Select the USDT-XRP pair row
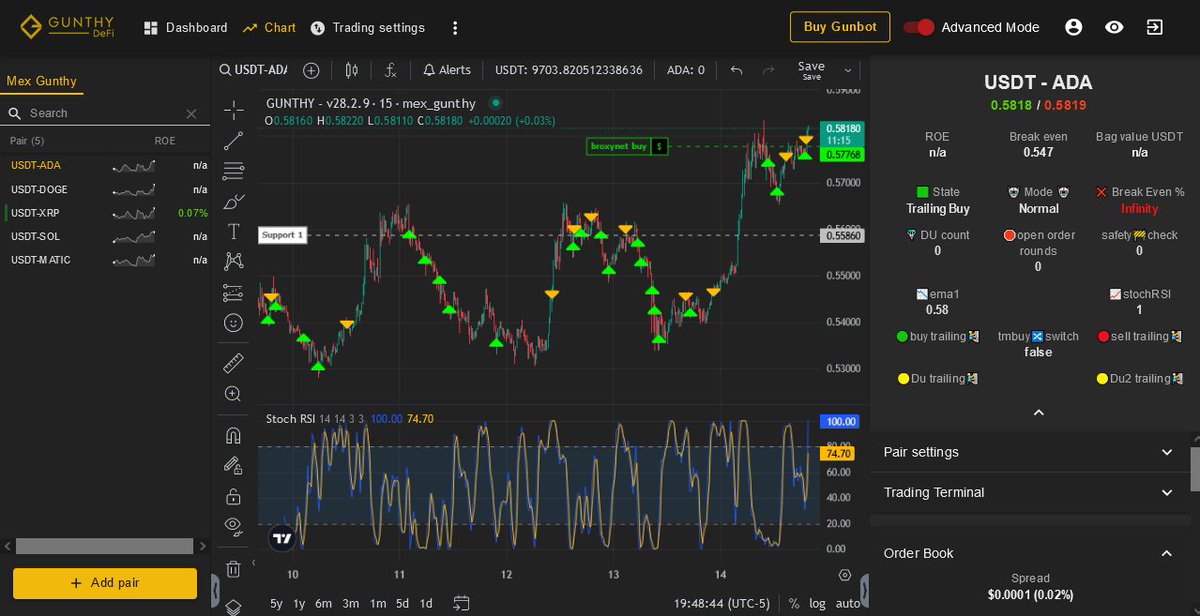The height and width of the screenshot is (616, 1200). coord(105,213)
